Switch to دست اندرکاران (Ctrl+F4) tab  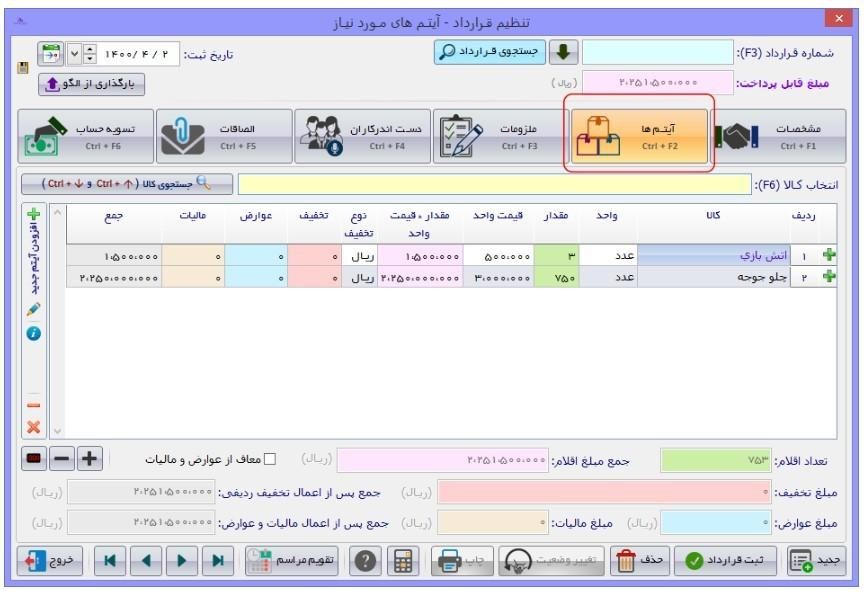pos(362,136)
